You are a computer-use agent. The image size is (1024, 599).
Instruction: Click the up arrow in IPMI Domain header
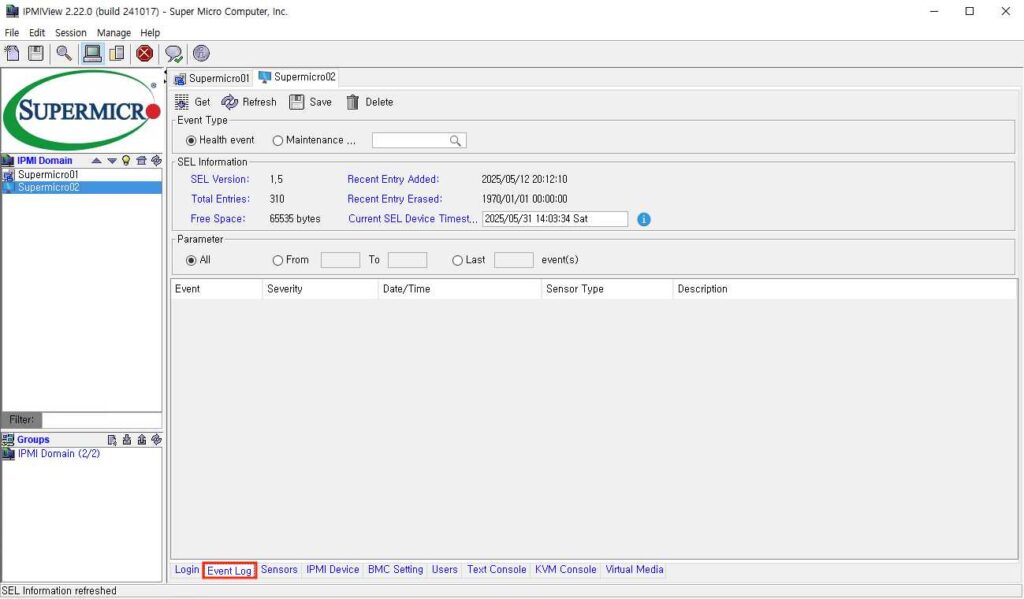(x=97, y=161)
